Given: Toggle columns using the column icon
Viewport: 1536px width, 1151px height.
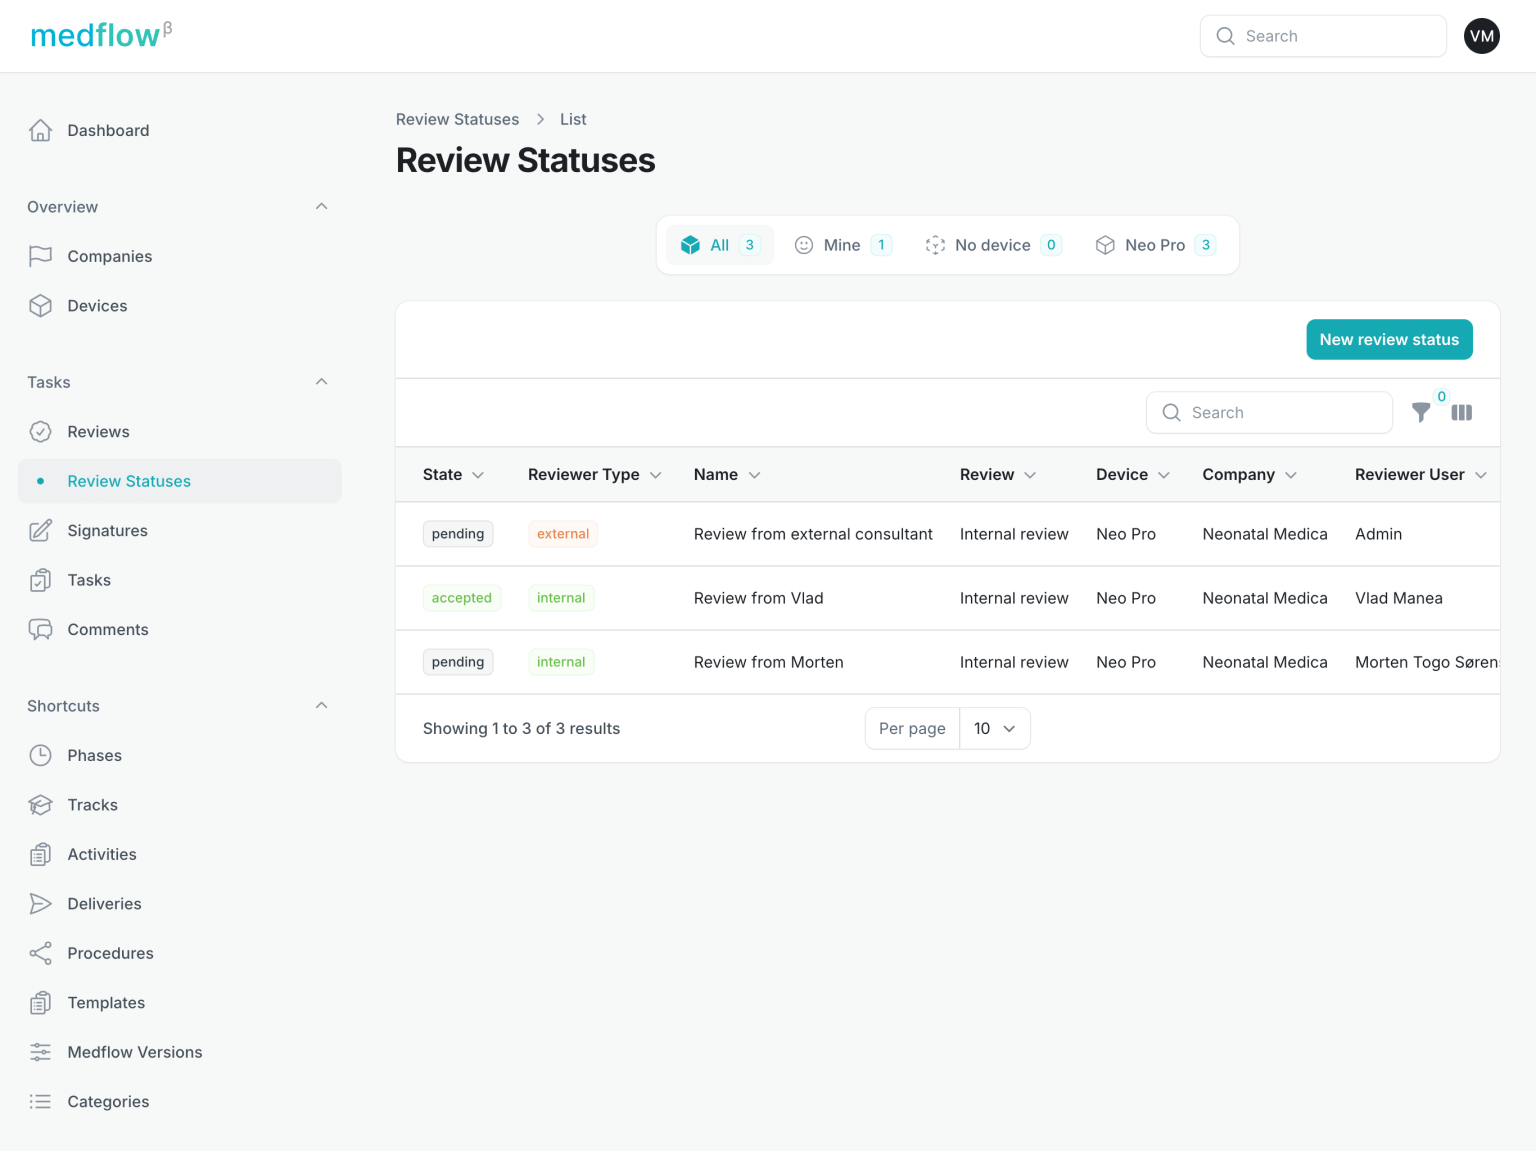Looking at the screenshot, I should pyautogui.click(x=1461, y=412).
